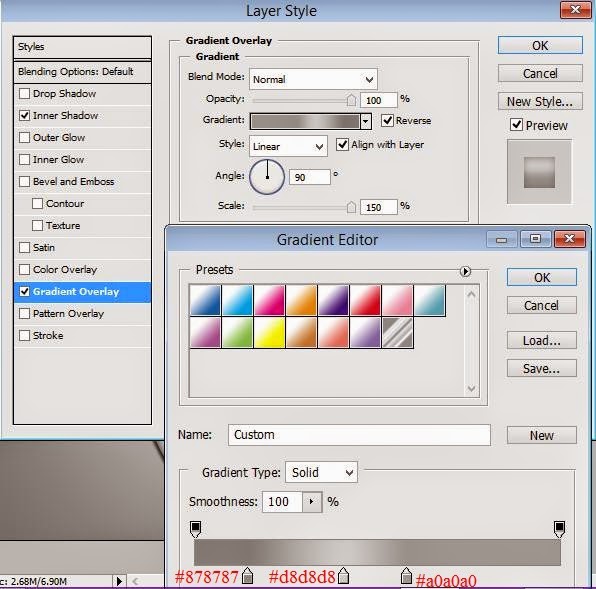596x589 pixels.
Task: Enable the Drop Shadow checkbox
Action: coord(24,93)
